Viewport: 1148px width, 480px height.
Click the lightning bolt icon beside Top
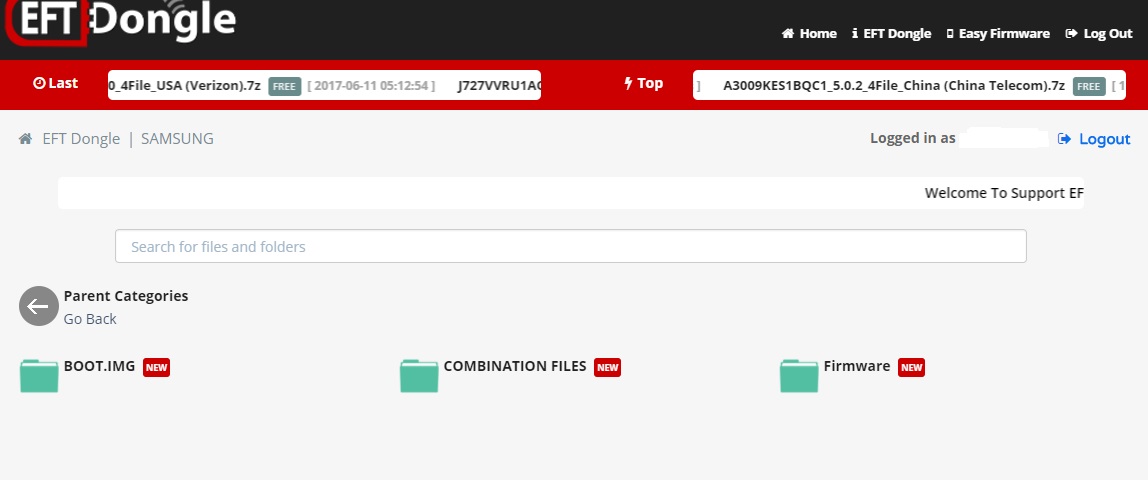(628, 83)
